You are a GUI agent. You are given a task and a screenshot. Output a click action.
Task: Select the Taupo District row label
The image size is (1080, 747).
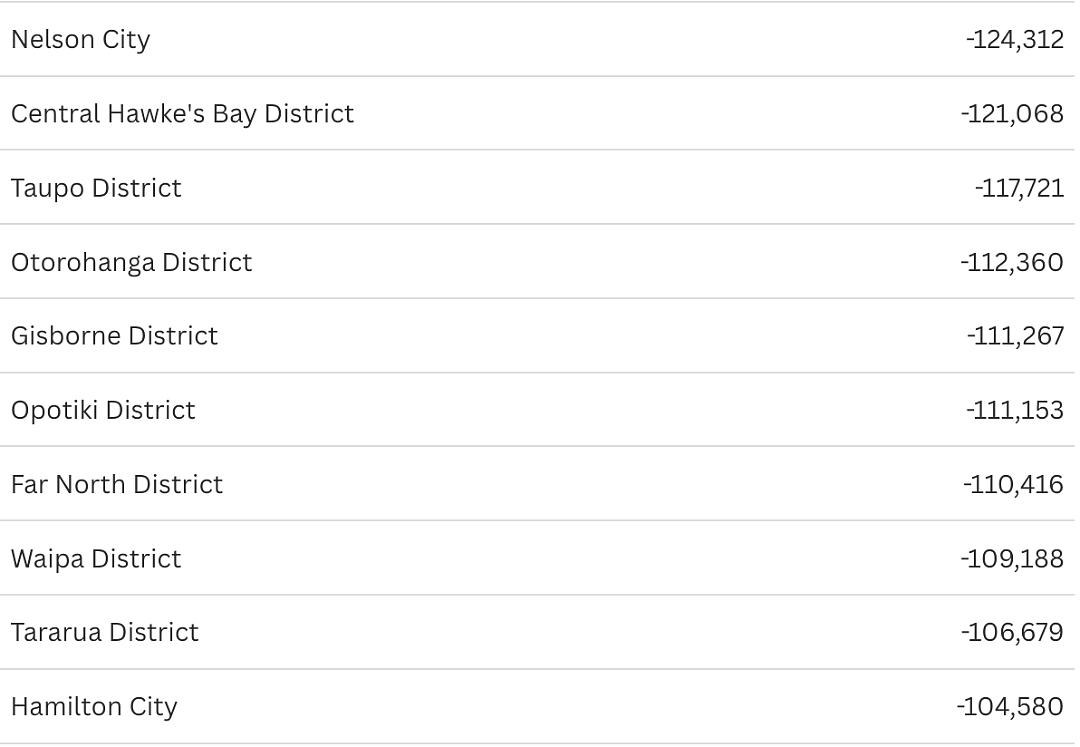coord(96,188)
